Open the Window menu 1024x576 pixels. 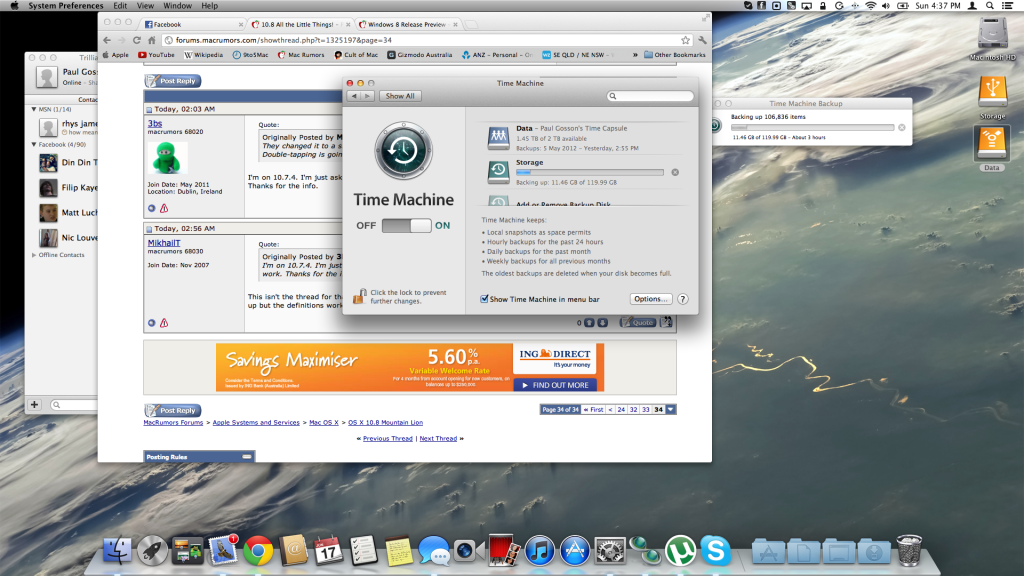[x=178, y=5]
